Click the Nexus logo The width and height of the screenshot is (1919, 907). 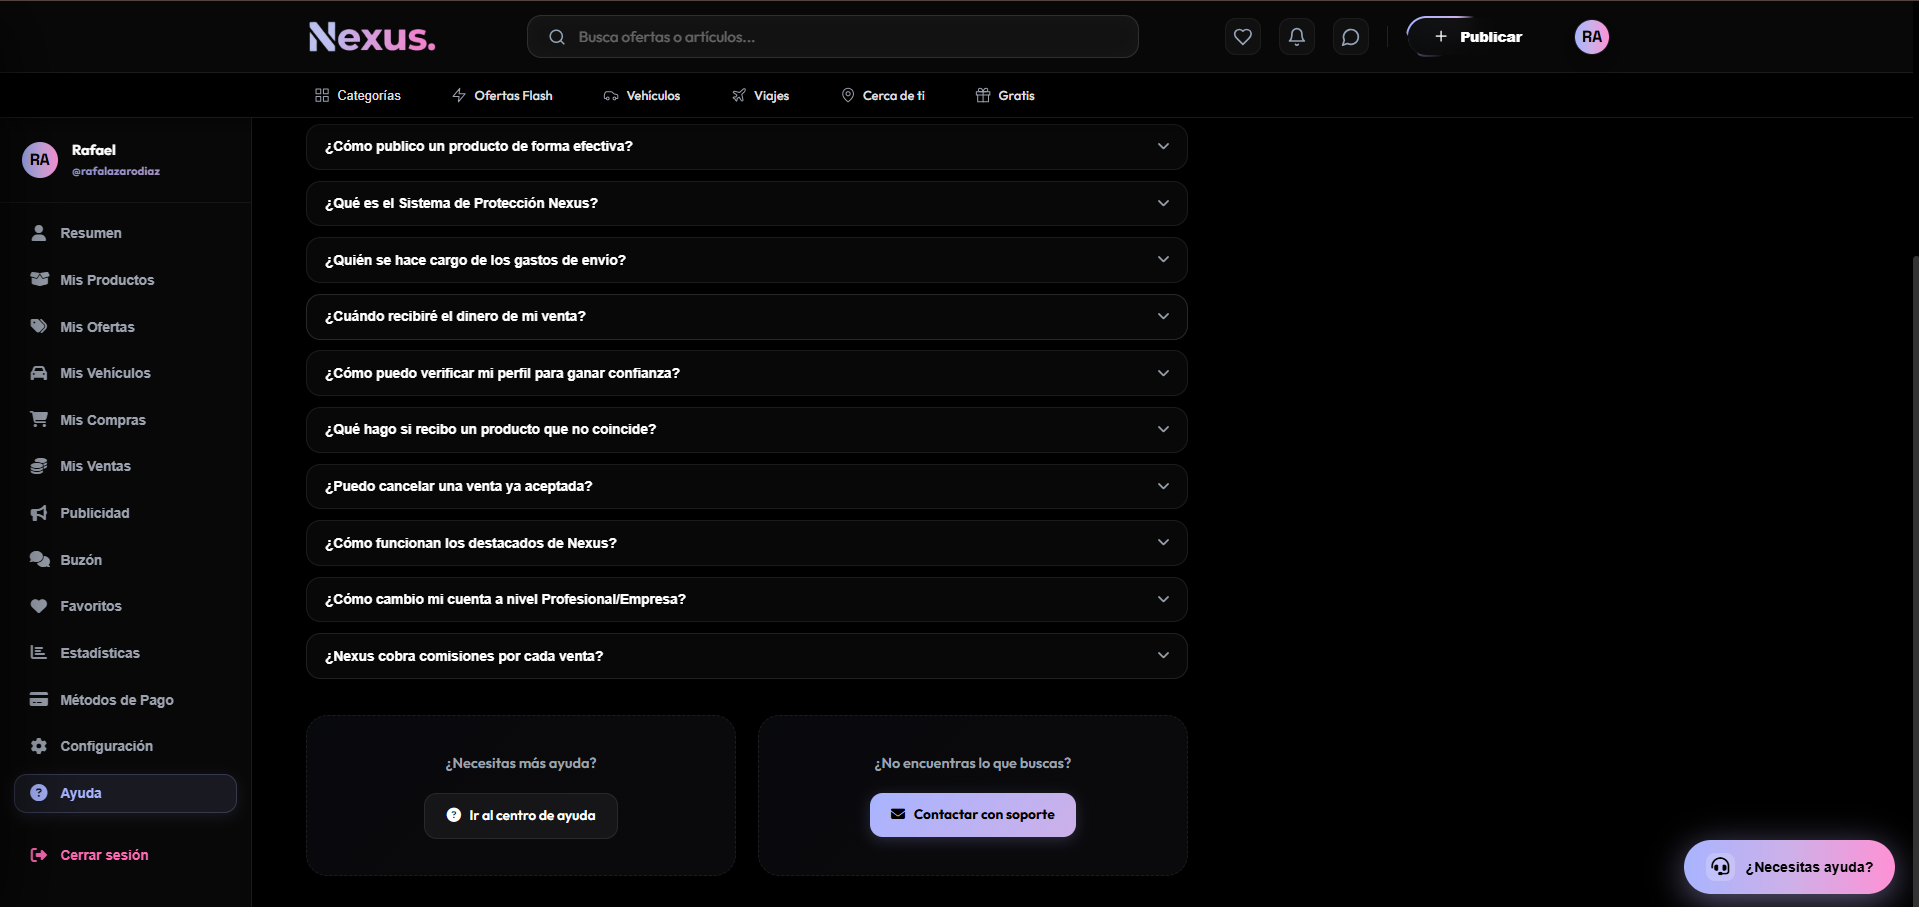[x=372, y=37]
